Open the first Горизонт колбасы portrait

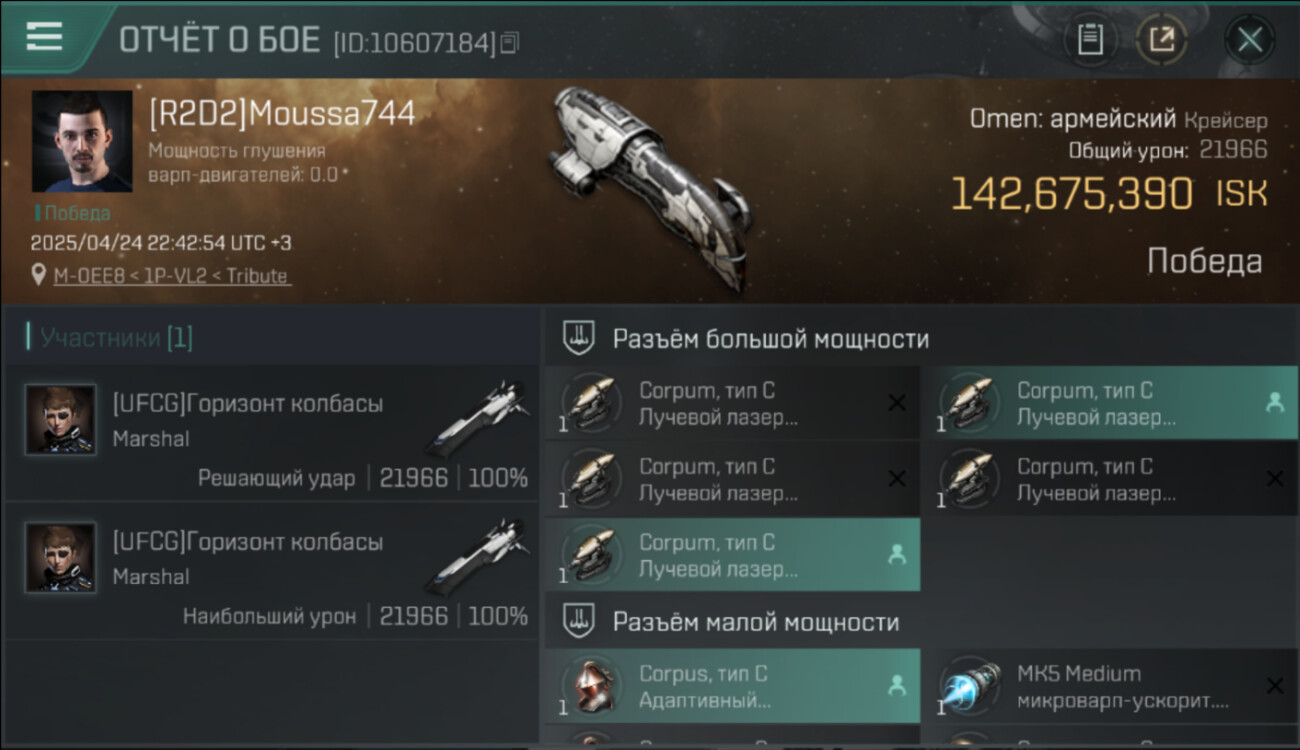(61, 420)
